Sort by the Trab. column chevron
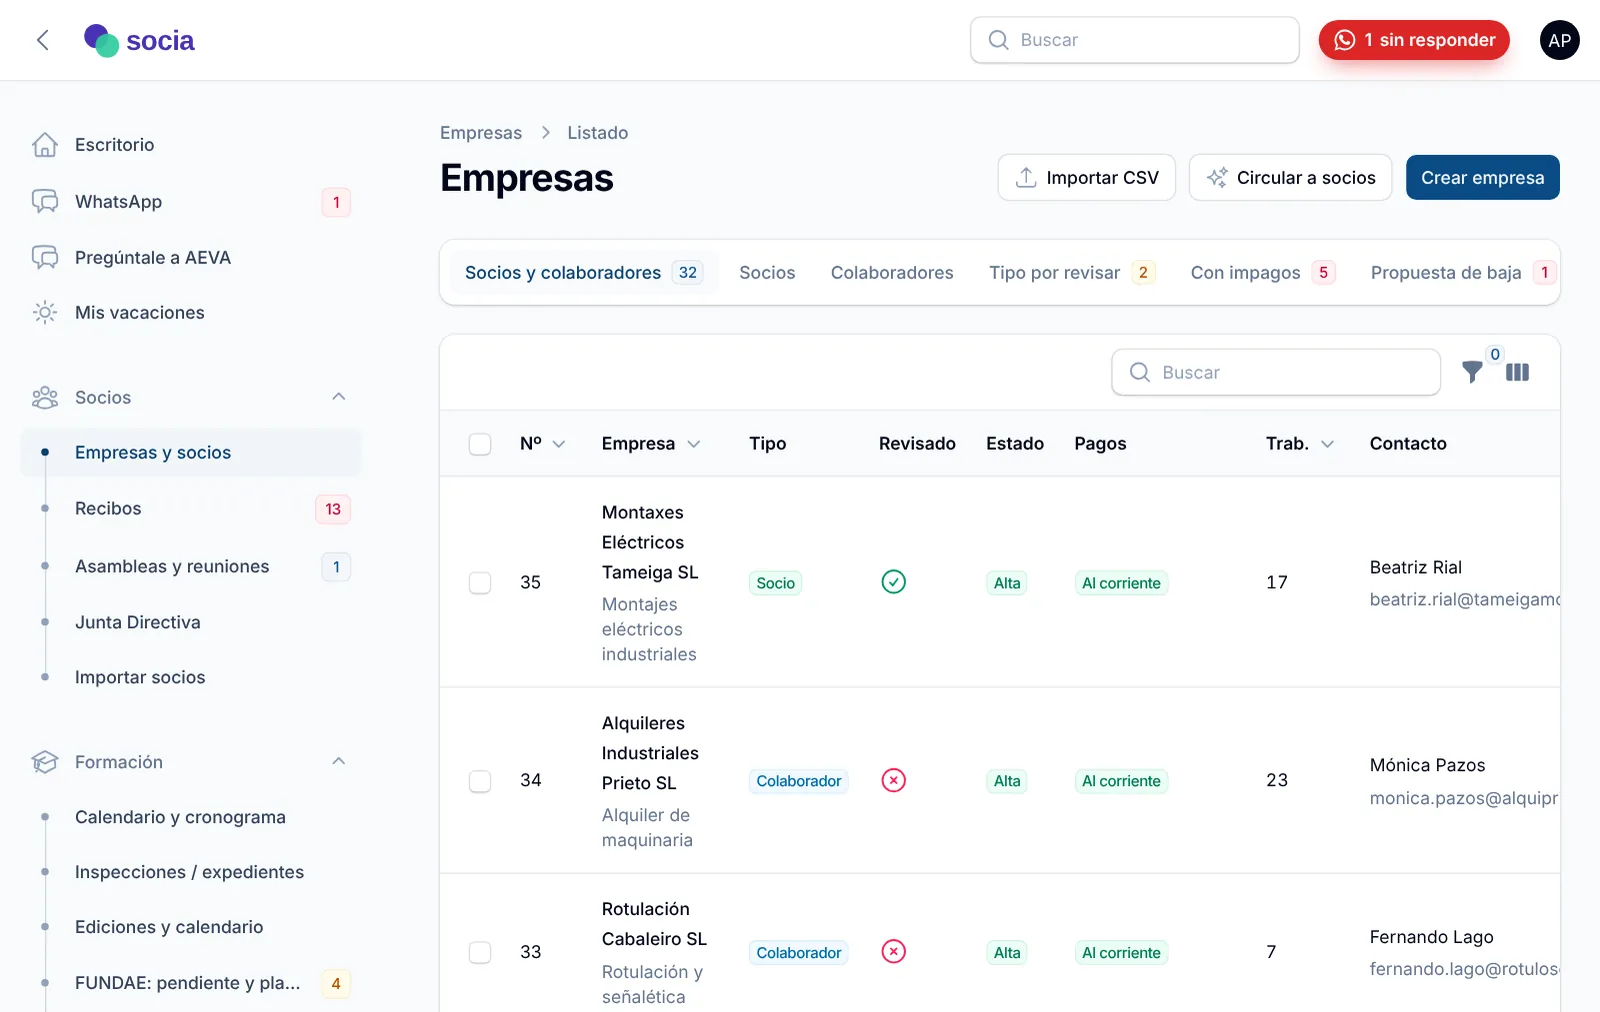This screenshot has height=1012, width=1600. pyautogui.click(x=1327, y=444)
